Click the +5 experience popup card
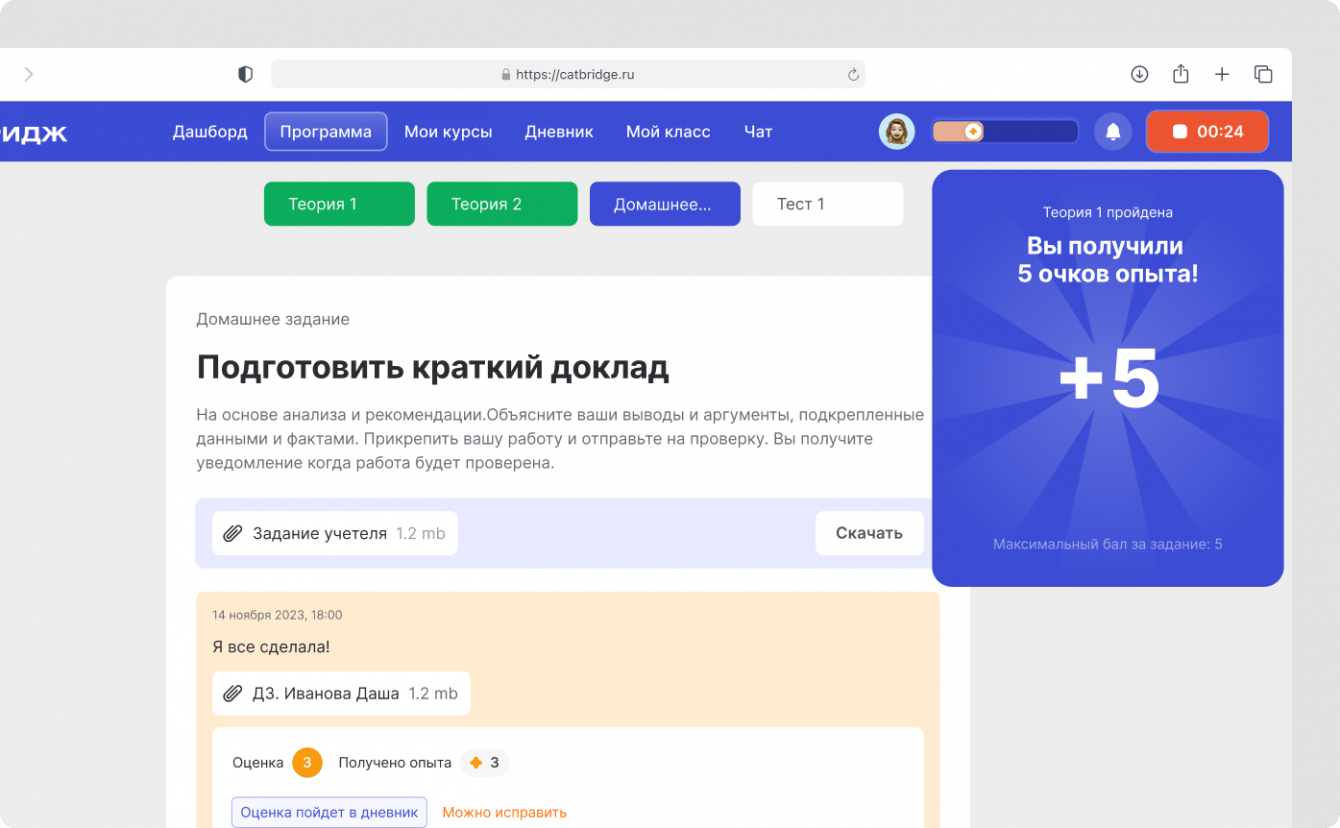 (1108, 378)
